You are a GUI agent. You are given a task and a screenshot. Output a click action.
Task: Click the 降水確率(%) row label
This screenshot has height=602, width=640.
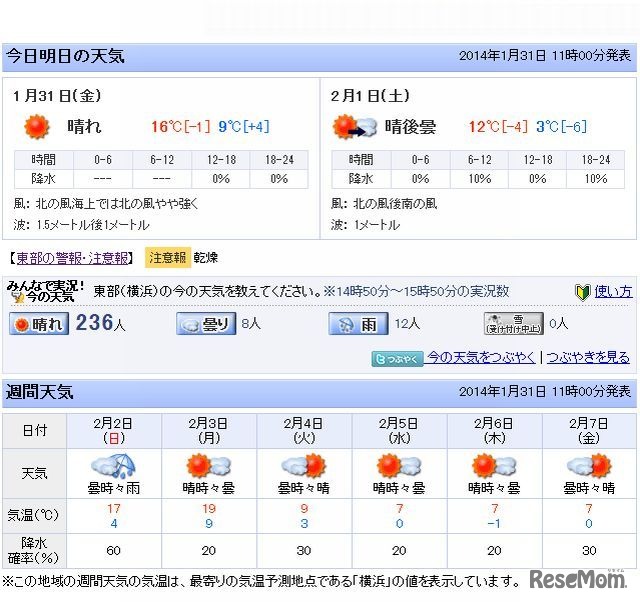click(34, 551)
